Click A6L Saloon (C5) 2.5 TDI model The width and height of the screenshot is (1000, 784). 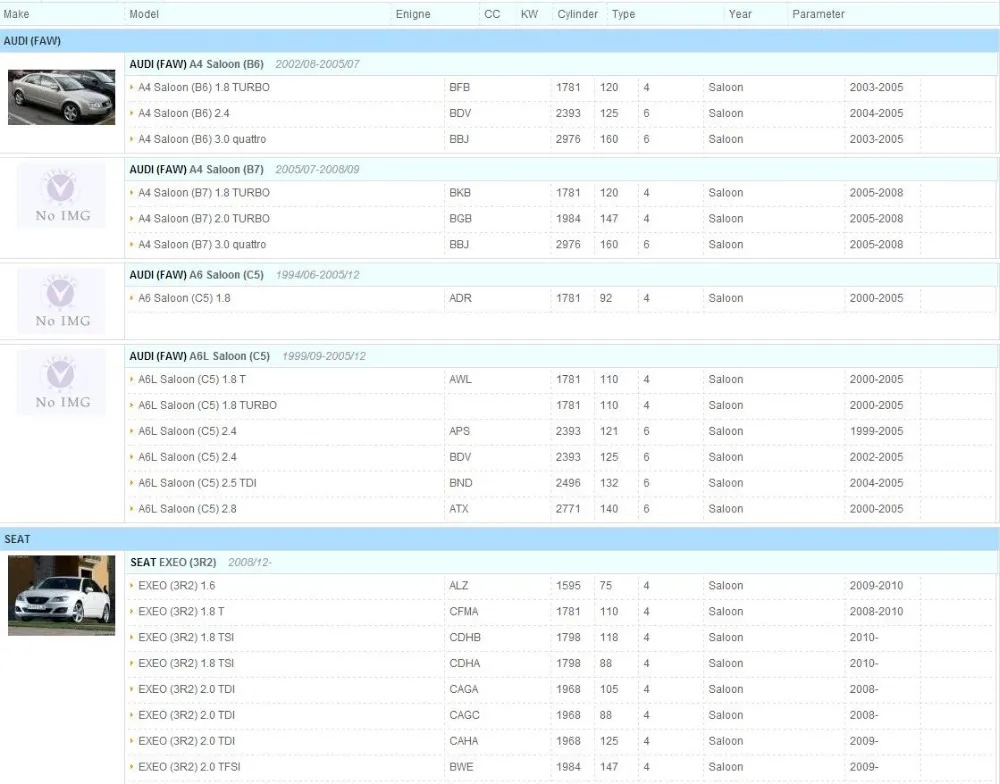point(197,483)
